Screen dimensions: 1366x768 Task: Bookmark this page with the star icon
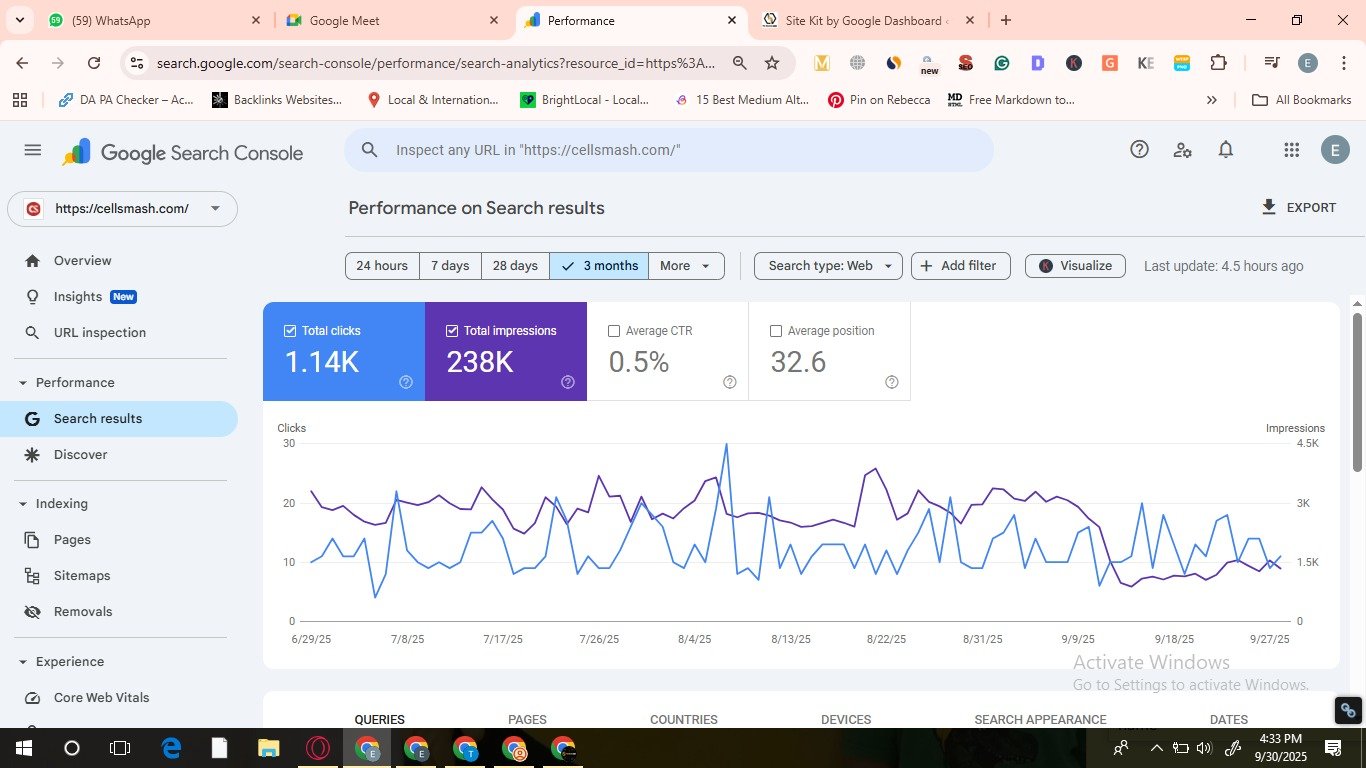tap(772, 63)
